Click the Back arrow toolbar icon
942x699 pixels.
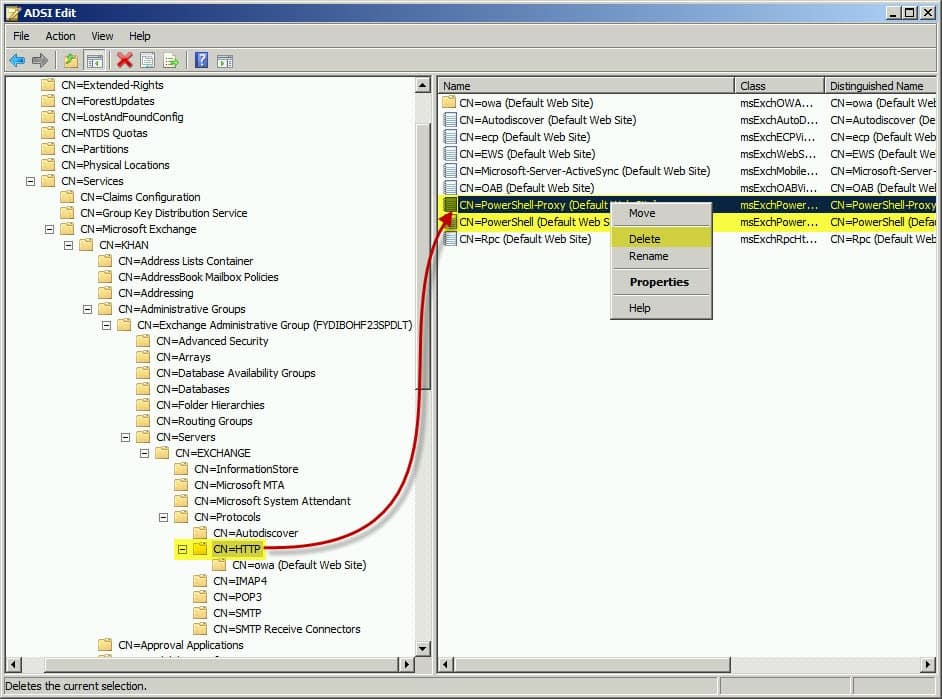[x=17, y=60]
